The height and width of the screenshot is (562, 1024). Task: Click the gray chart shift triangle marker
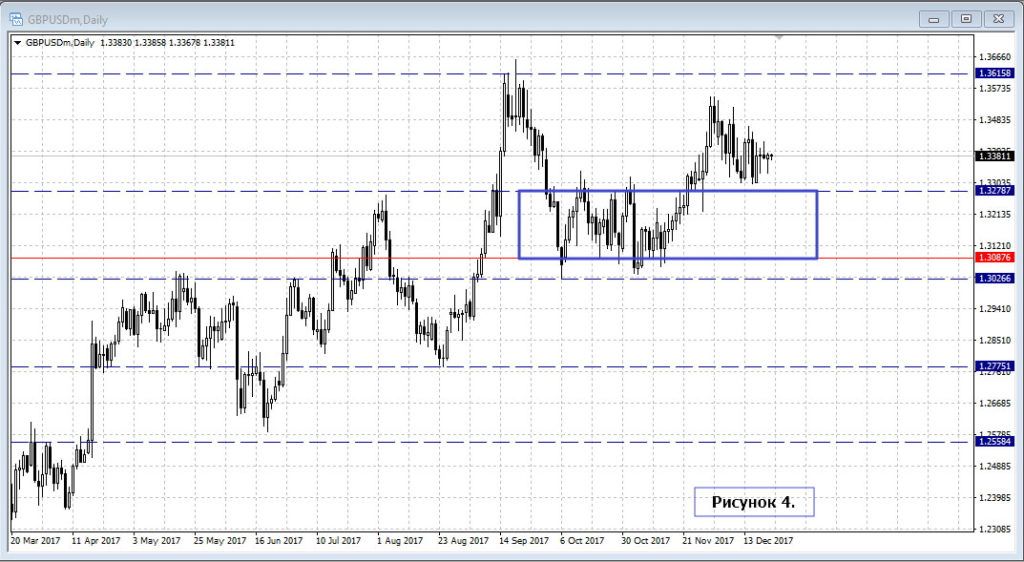[x=779, y=38]
